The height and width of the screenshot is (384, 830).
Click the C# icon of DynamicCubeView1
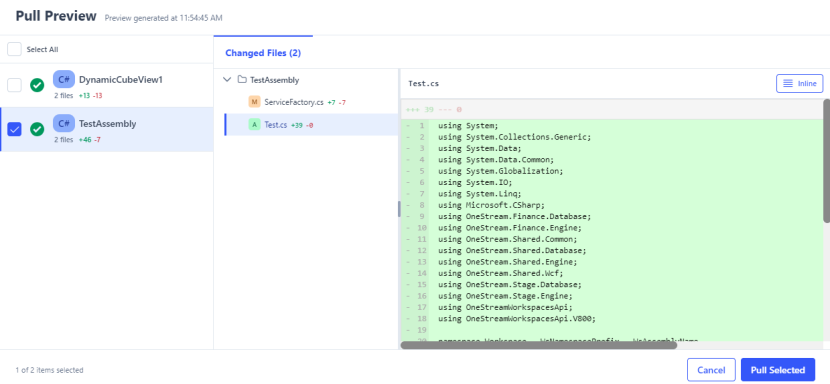pos(64,79)
